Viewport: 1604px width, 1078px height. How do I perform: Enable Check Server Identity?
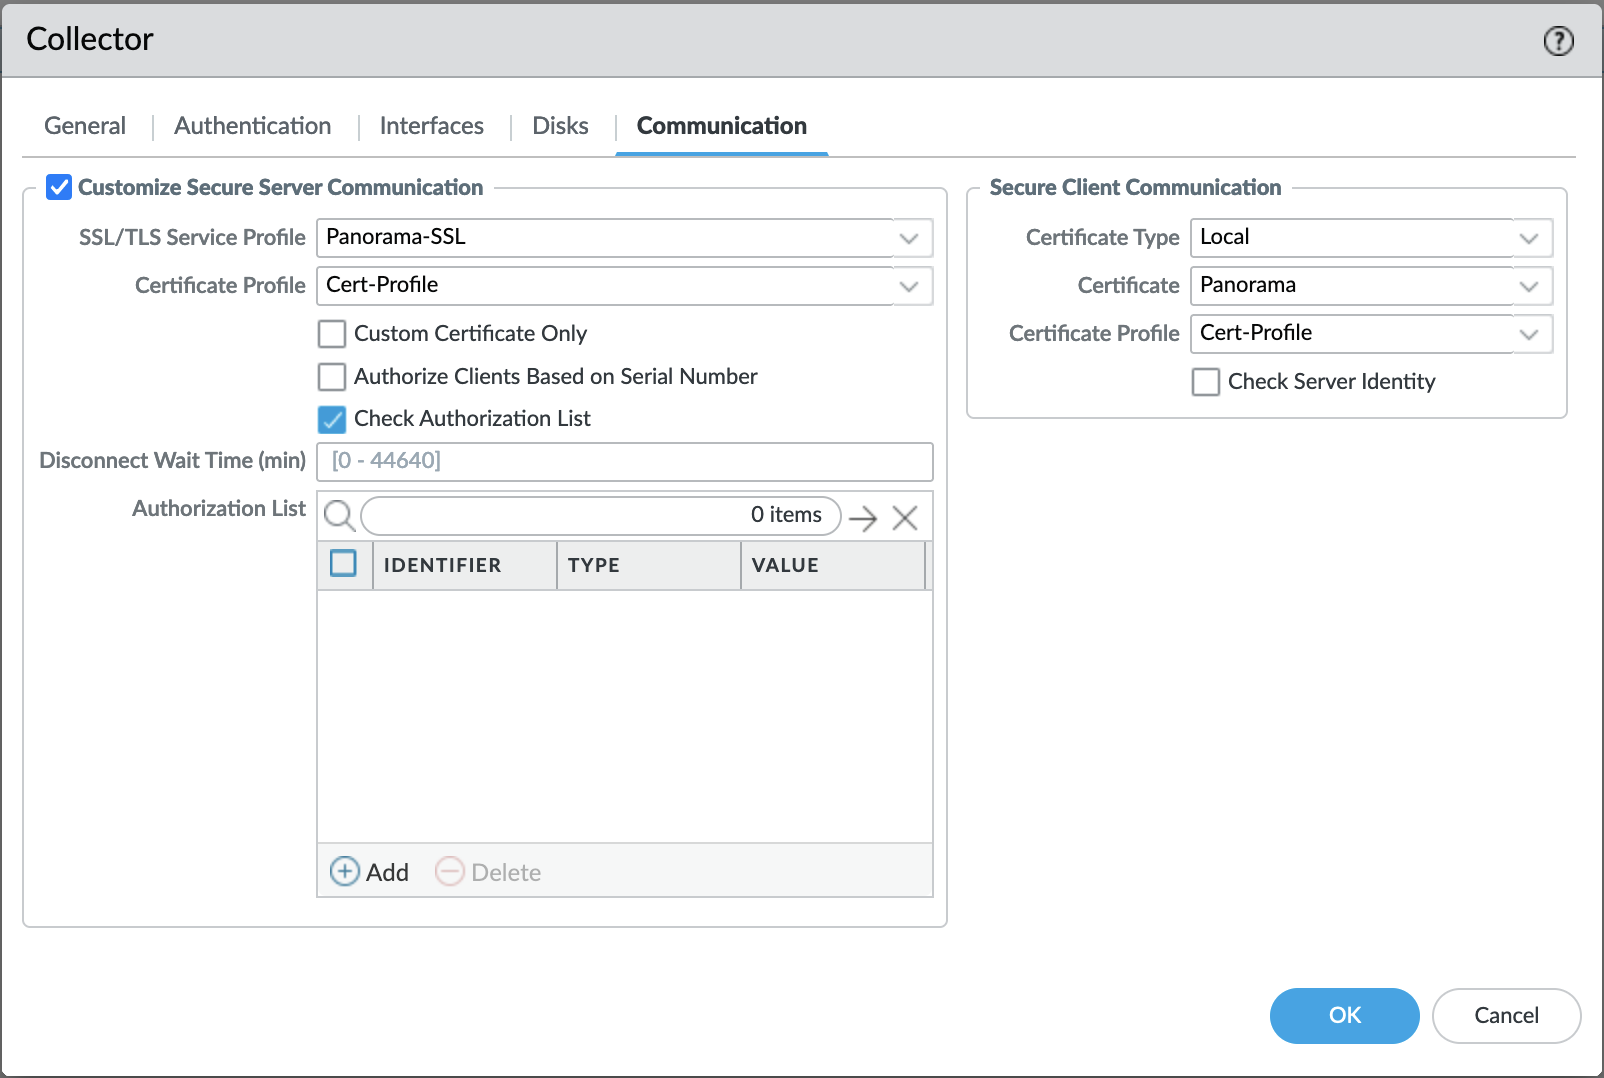pos(1205,382)
